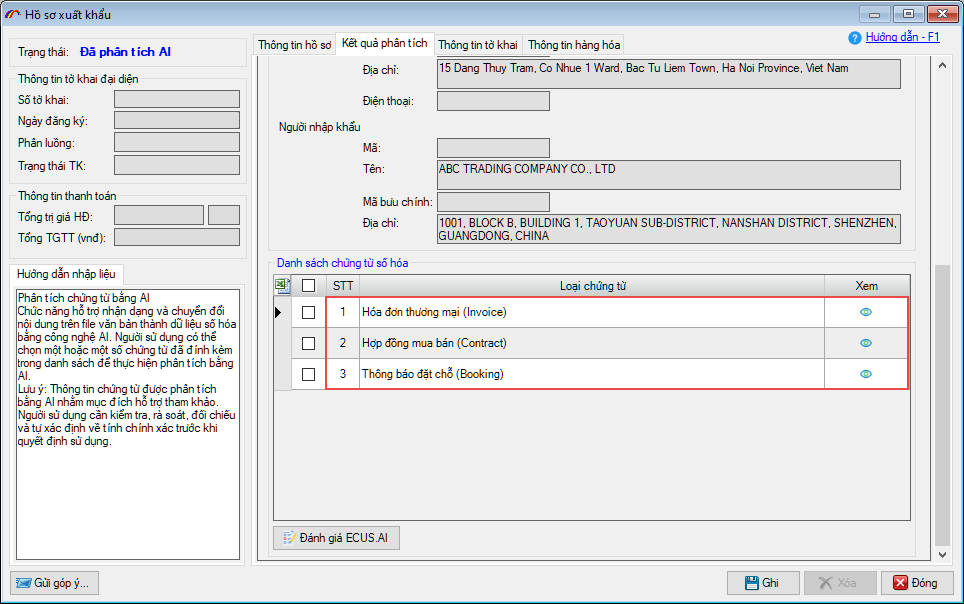Open the Thông tin tờ khai tab
964x604 pixels.
(x=478, y=45)
